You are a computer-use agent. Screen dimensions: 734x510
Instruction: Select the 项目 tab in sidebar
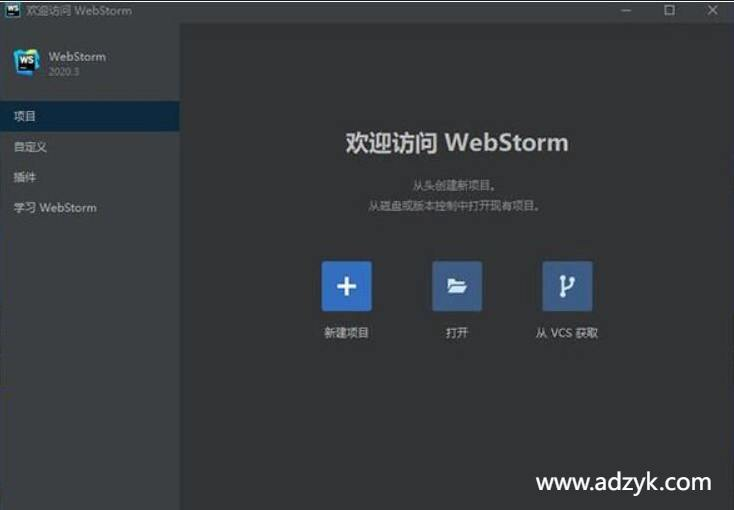pyautogui.click(x=90, y=116)
